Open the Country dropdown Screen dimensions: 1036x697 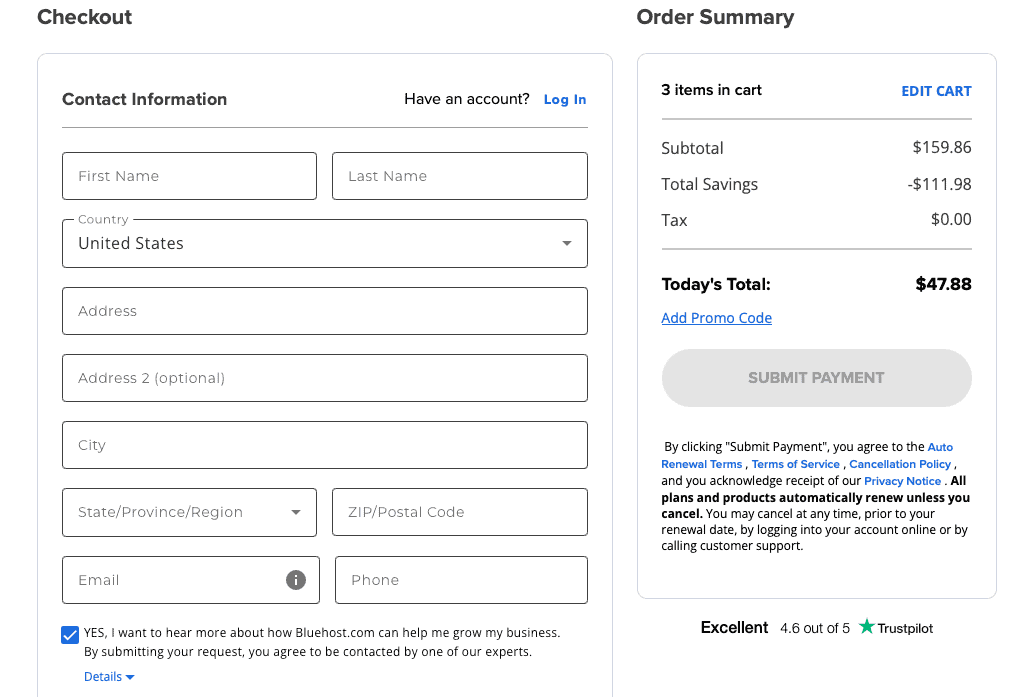click(x=324, y=243)
